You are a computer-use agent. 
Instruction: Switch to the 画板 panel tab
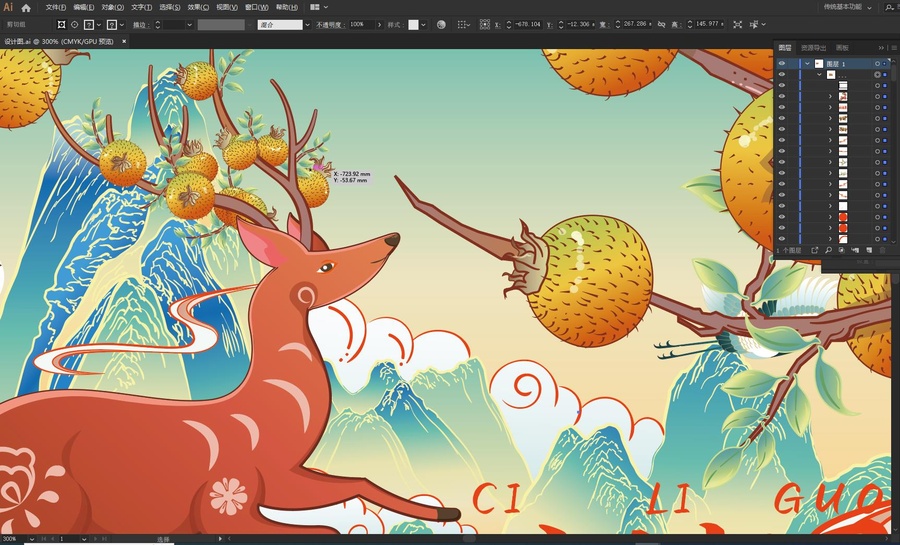842,48
